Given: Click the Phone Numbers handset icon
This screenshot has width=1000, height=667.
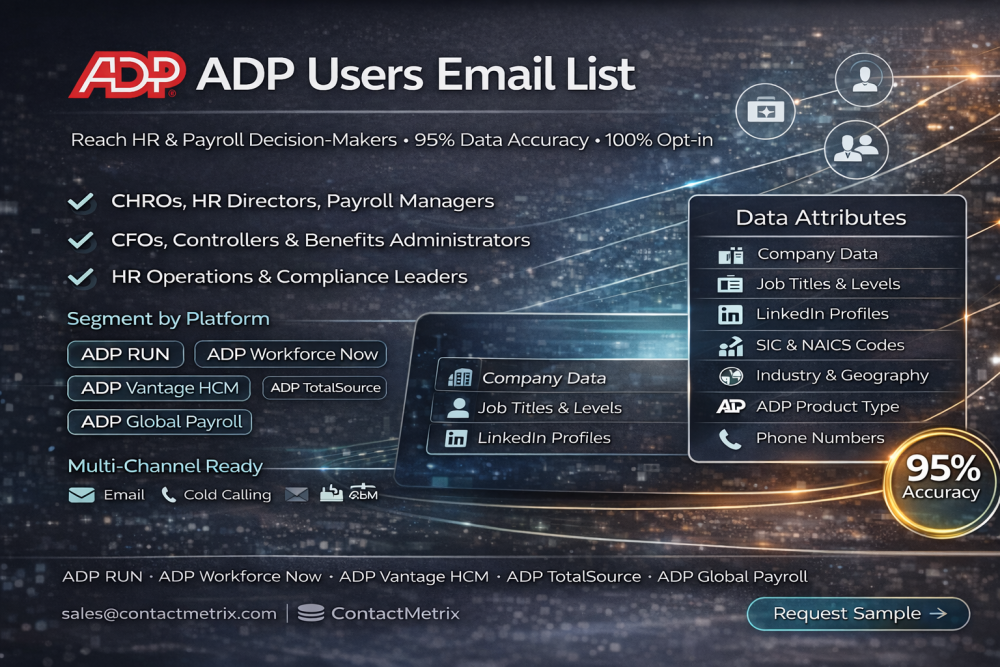Looking at the screenshot, I should (730, 439).
